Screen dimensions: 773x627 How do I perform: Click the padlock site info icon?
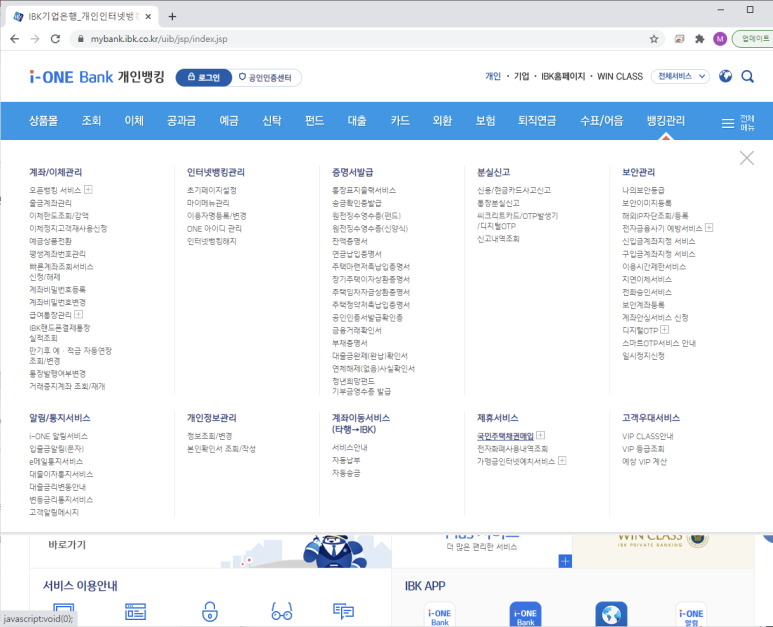(81, 39)
